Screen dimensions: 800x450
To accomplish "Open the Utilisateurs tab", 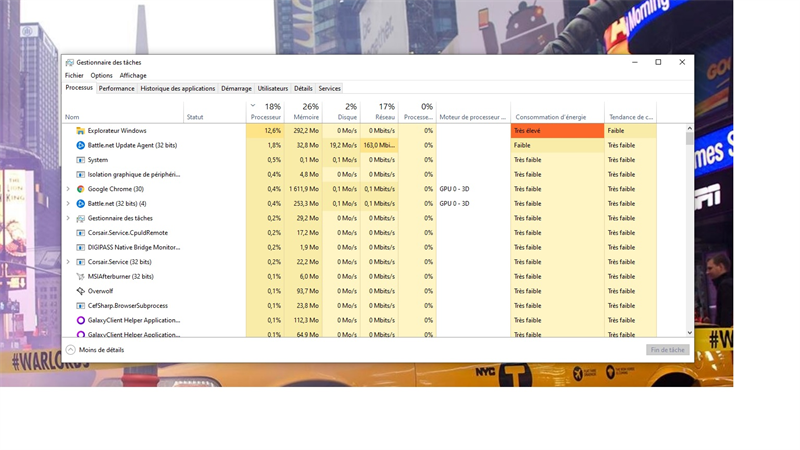I will pyautogui.click(x=272, y=88).
